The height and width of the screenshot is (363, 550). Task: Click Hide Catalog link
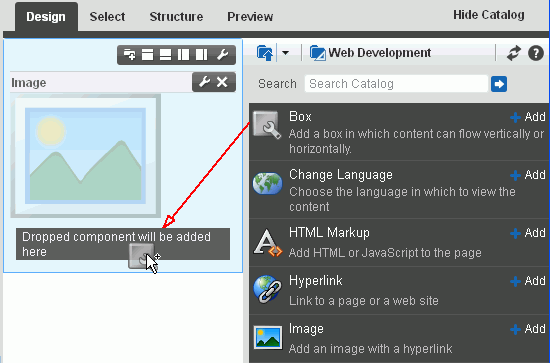[489, 15]
